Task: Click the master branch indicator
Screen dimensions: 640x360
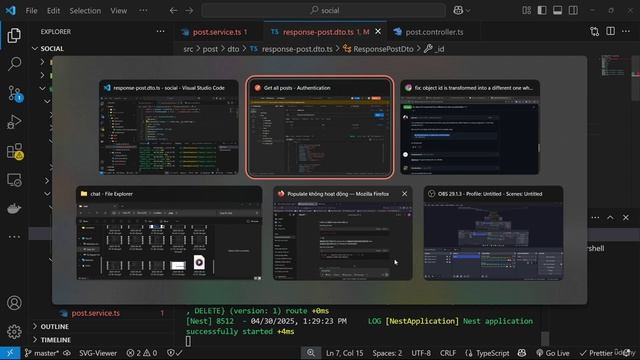Action: click(42, 353)
